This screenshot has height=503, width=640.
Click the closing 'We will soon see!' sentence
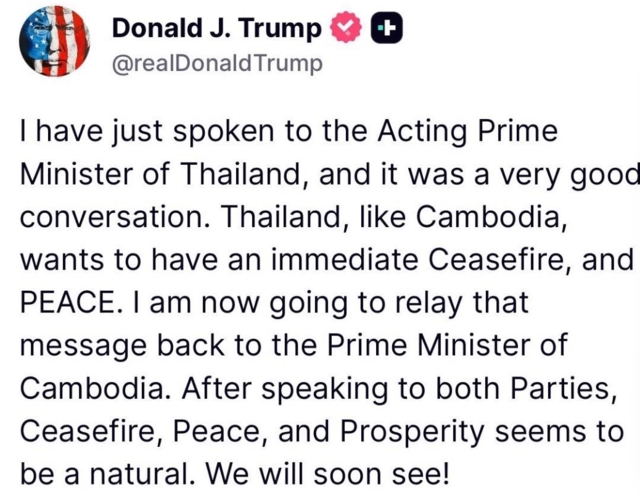[327, 474]
